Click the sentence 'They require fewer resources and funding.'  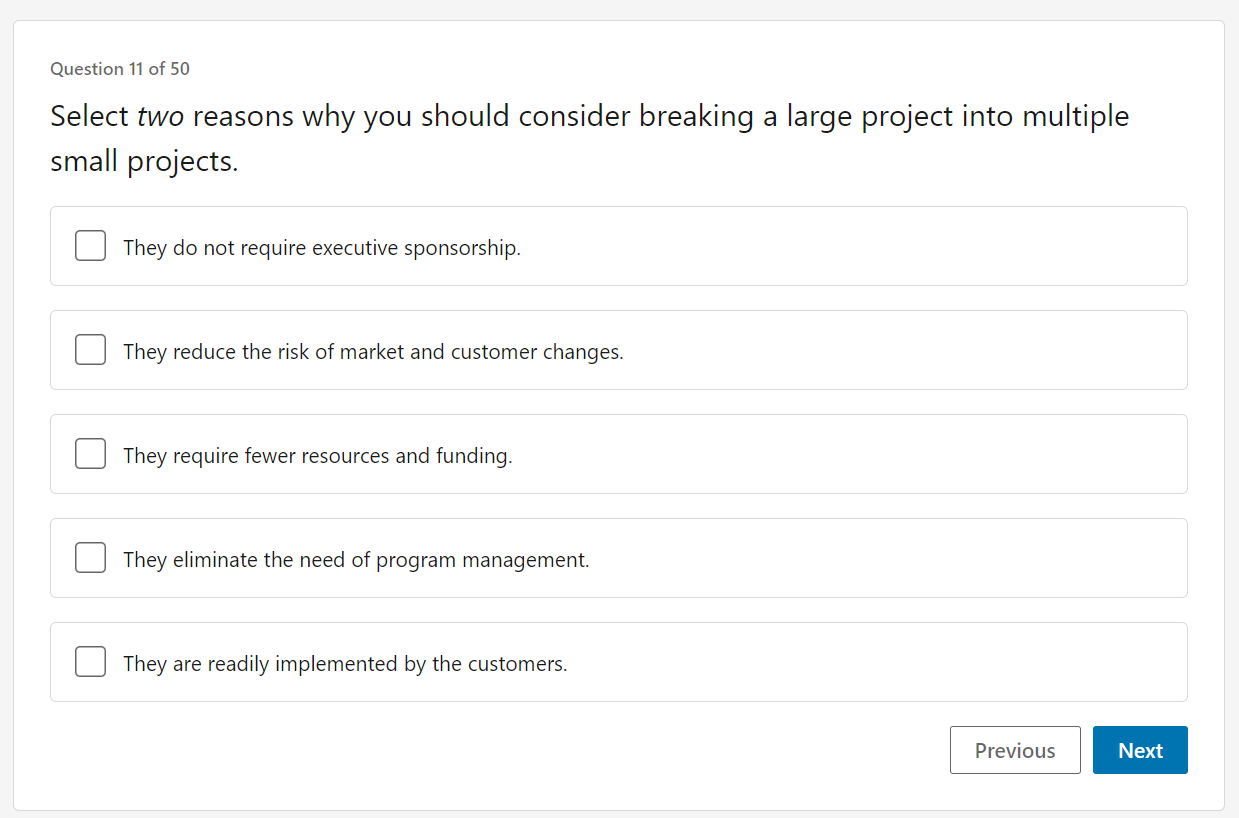[317, 456]
